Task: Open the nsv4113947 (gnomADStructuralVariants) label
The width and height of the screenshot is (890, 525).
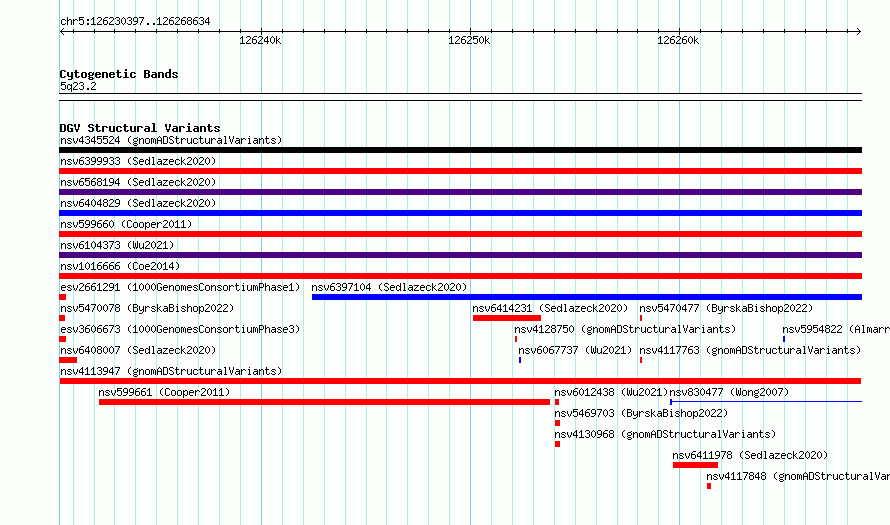Action: click(171, 371)
